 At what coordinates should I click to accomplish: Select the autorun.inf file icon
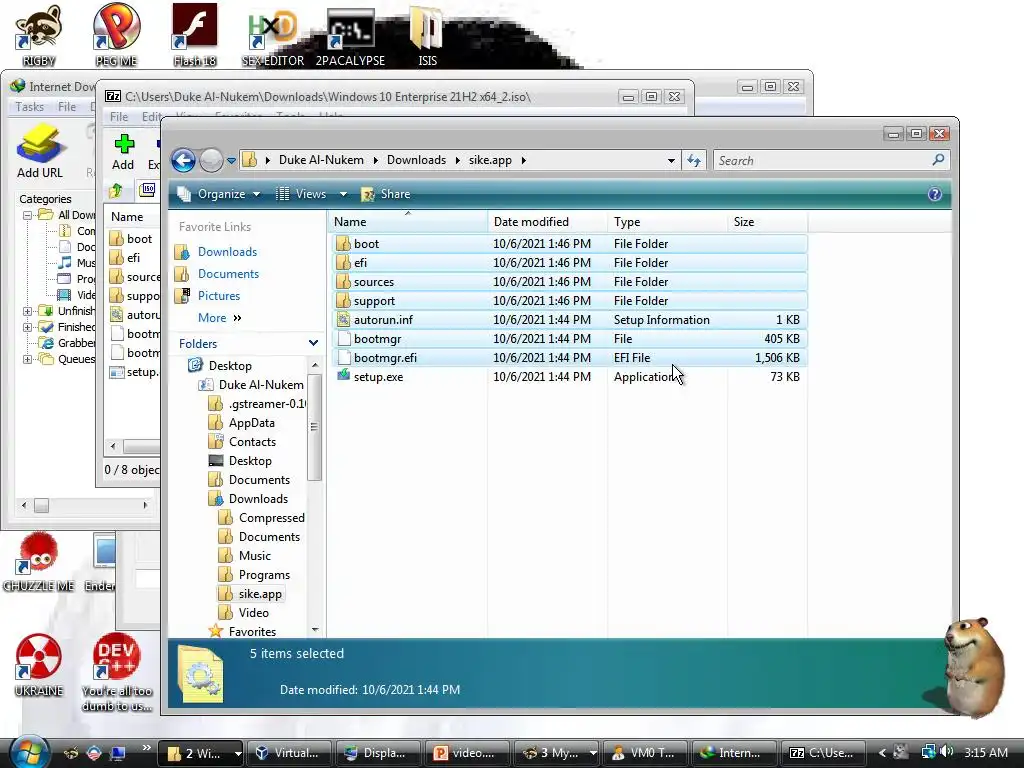coord(344,319)
